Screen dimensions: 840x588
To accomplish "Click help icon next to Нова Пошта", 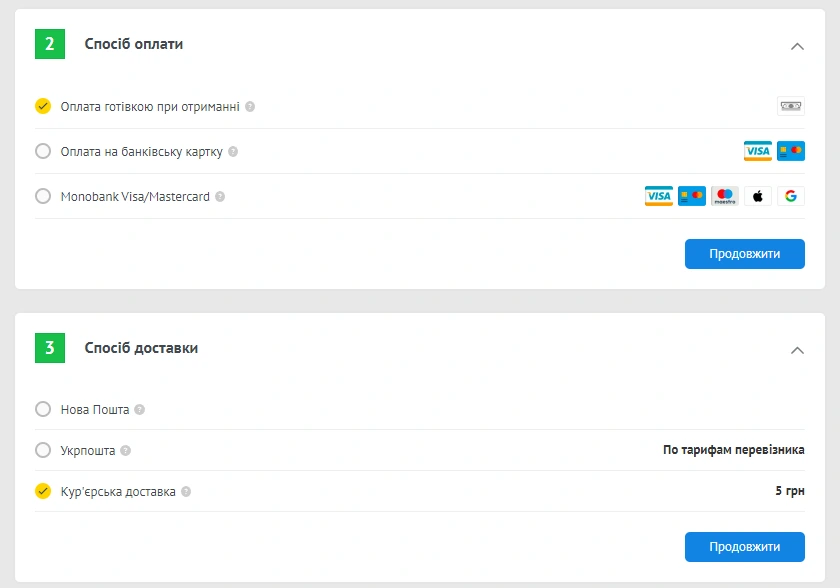I will [x=140, y=409].
